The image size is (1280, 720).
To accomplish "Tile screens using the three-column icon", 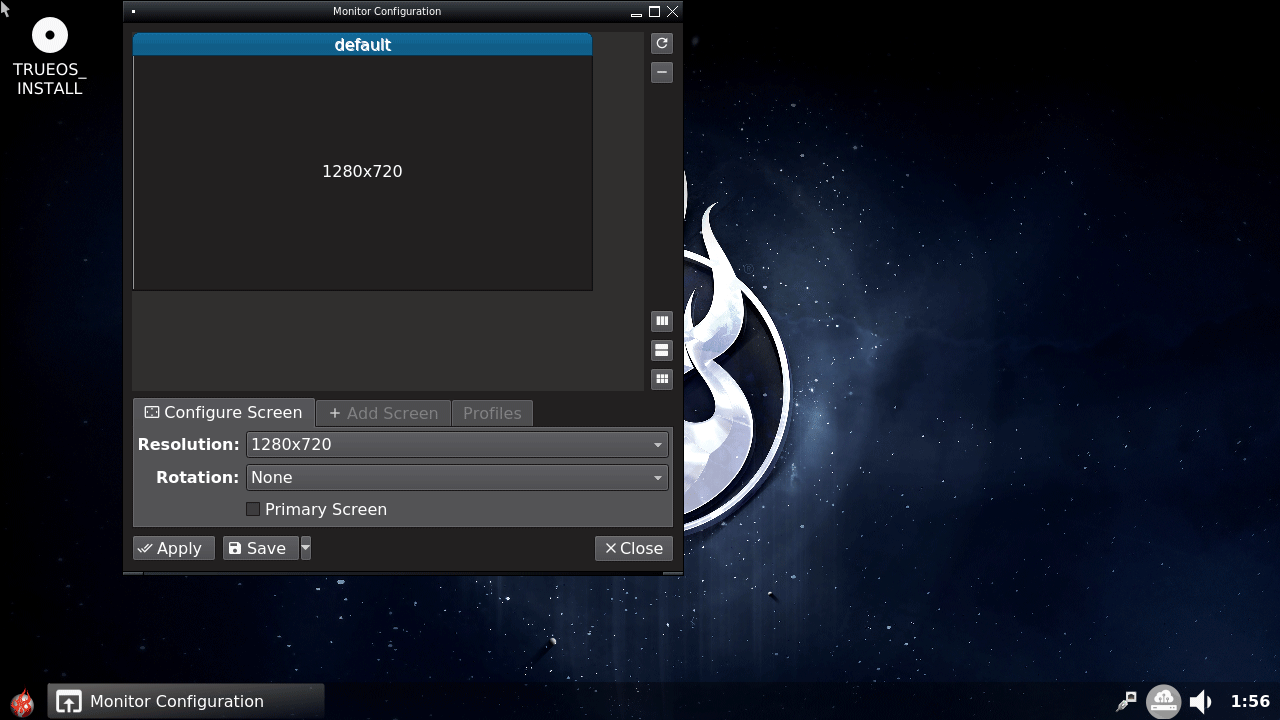I will tap(662, 321).
